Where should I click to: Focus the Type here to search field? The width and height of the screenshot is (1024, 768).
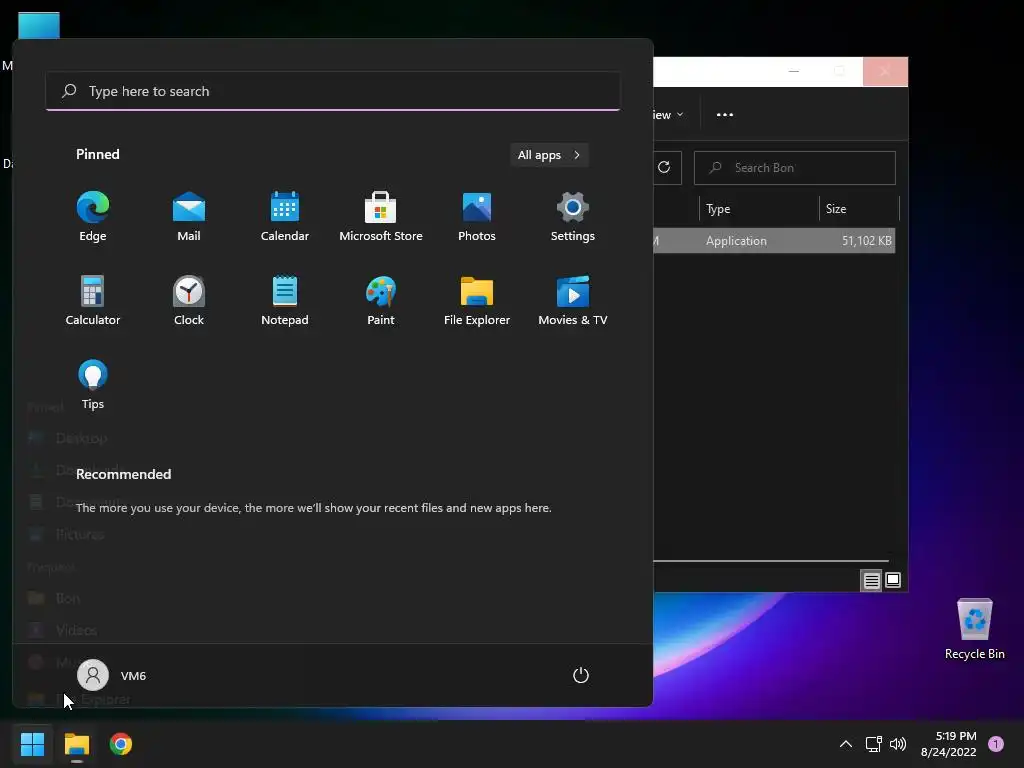333,91
